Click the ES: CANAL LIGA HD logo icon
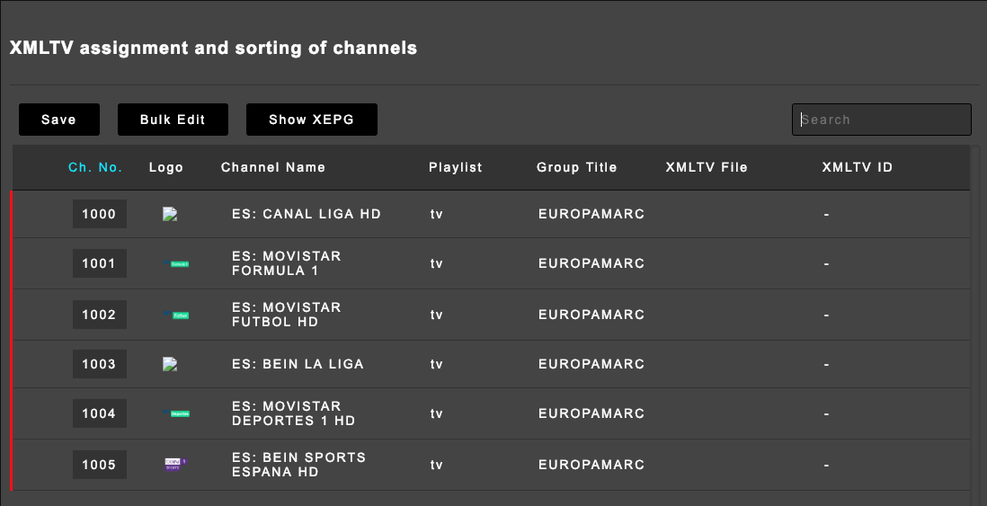This screenshot has height=506, width=987. (170, 214)
